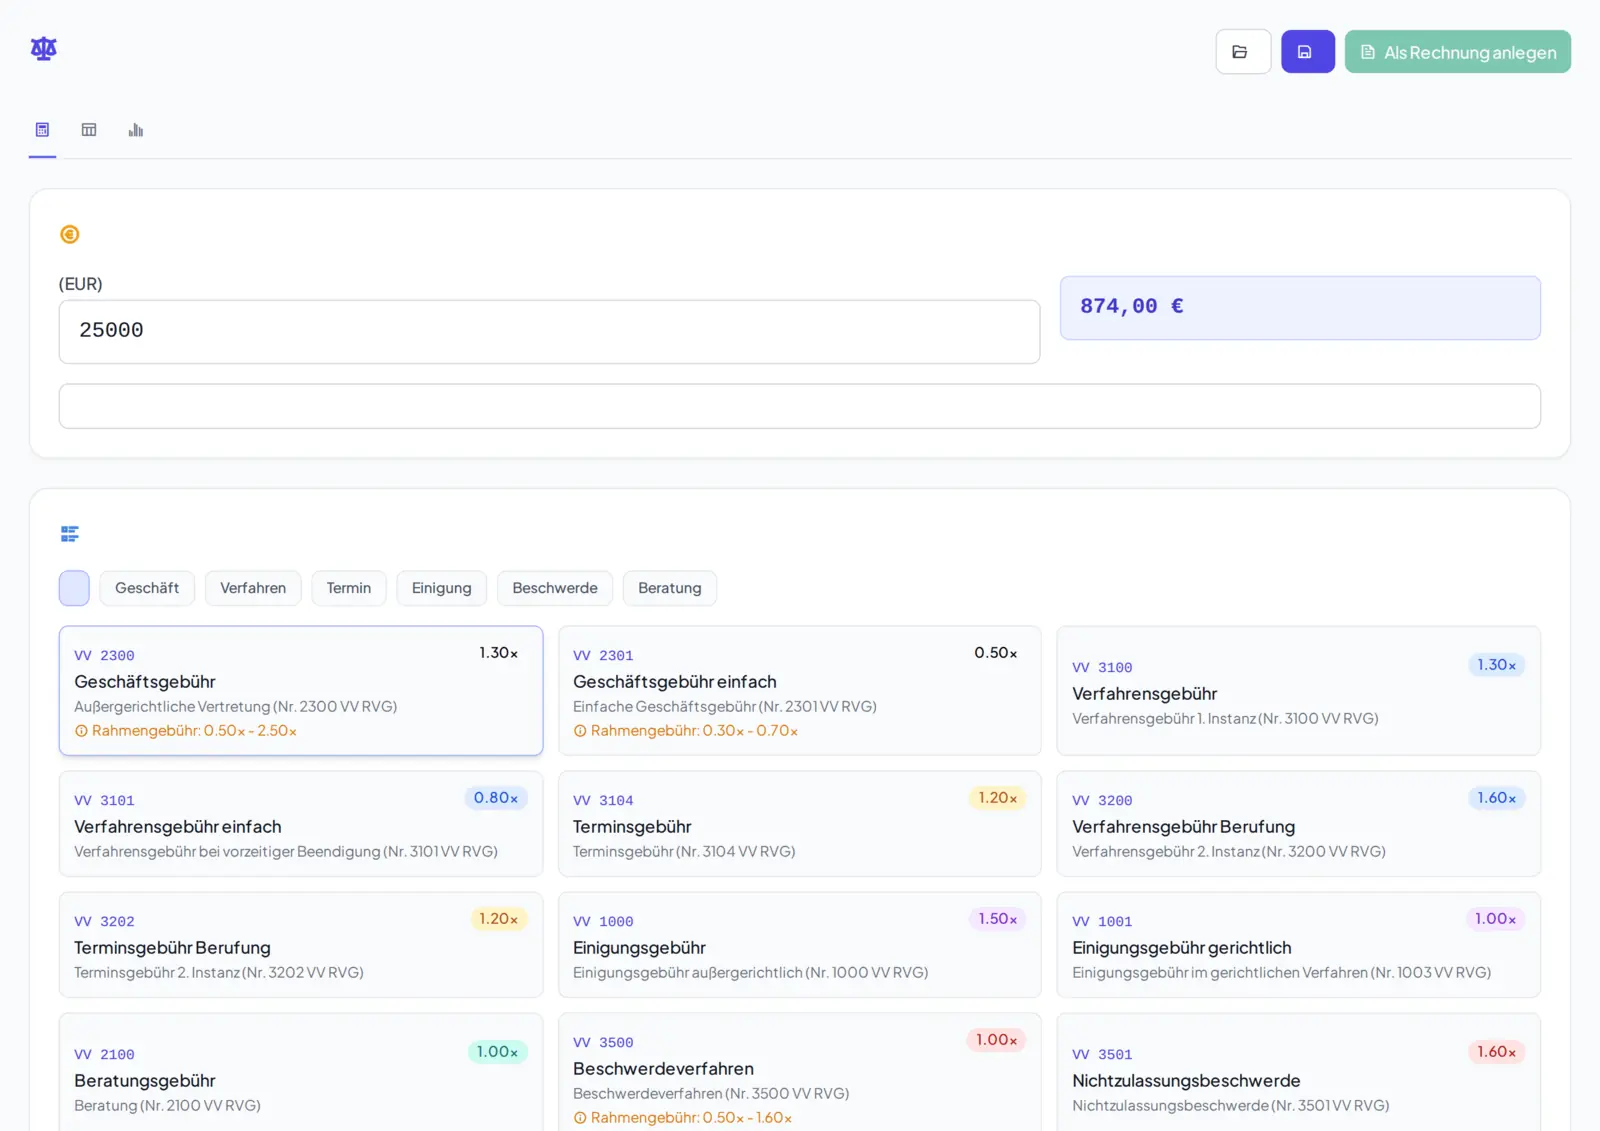
Task: Click the scales of justice logo icon
Action: [x=44, y=48]
